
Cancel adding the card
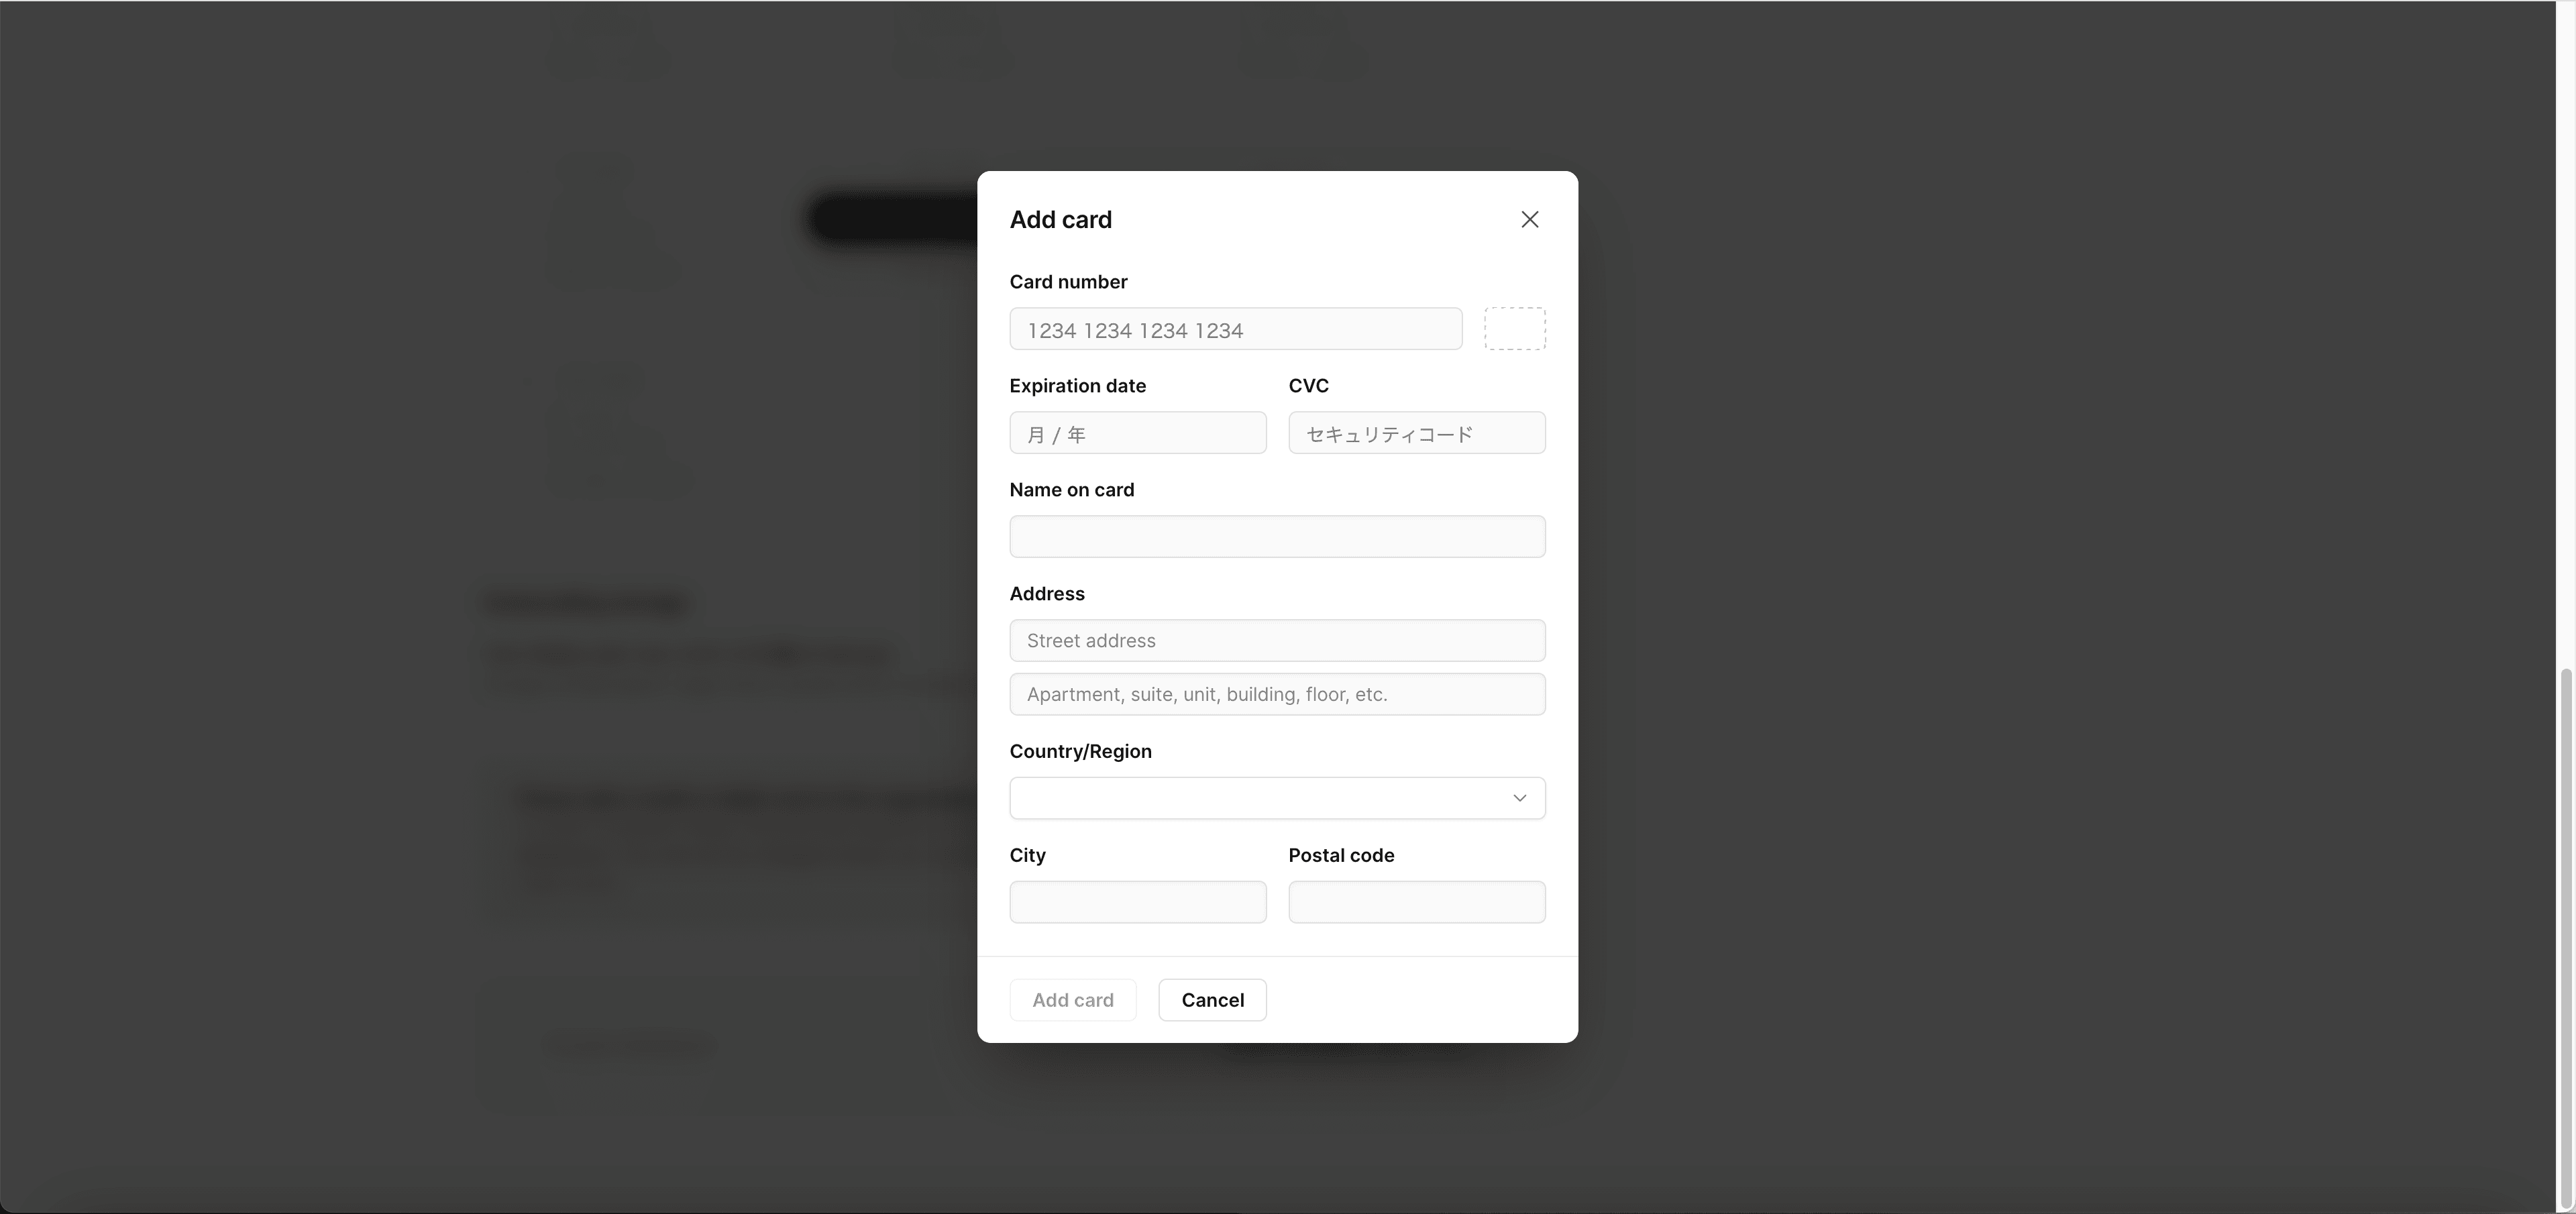(1212, 1000)
